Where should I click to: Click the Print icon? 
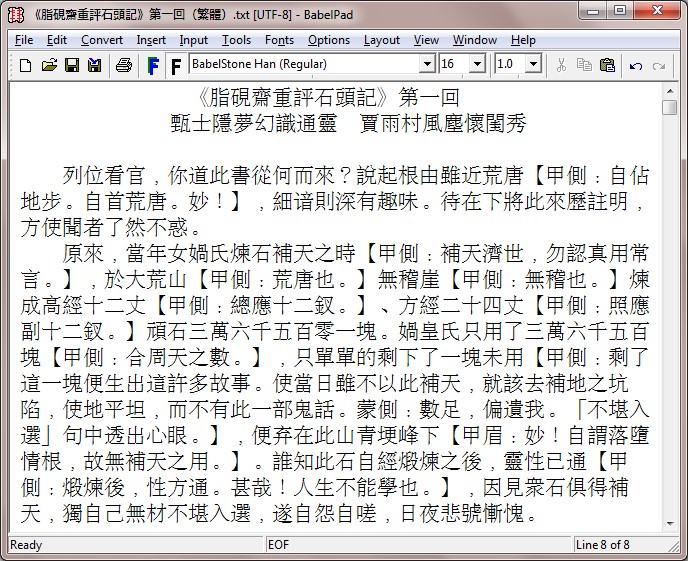click(123, 65)
